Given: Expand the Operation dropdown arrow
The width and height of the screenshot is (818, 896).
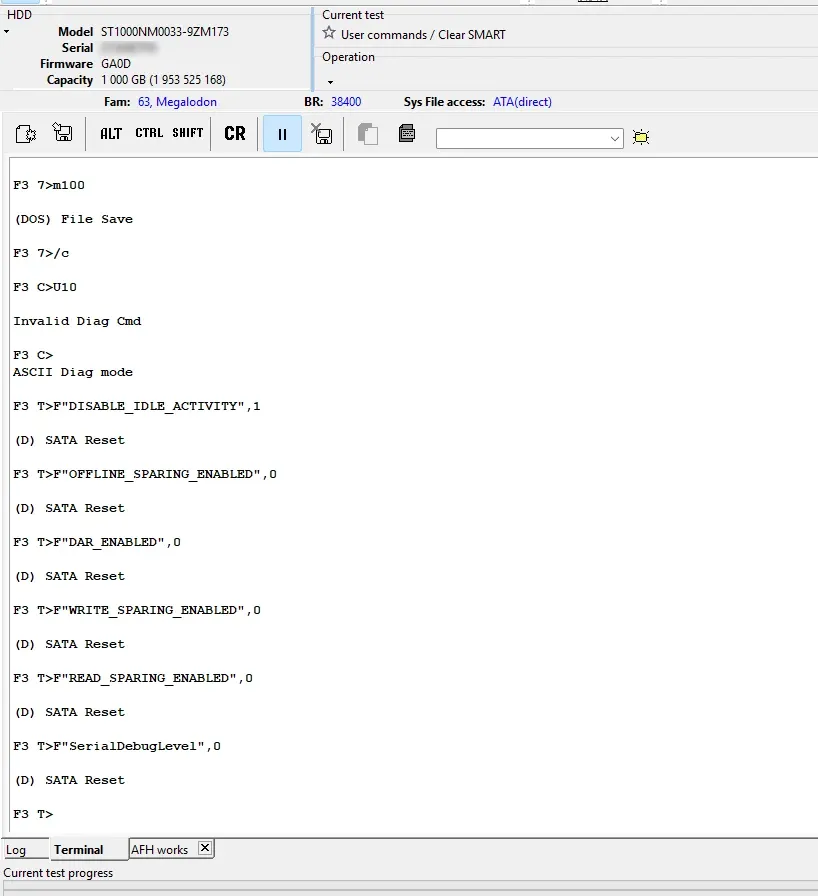Looking at the screenshot, I should [330, 82].
